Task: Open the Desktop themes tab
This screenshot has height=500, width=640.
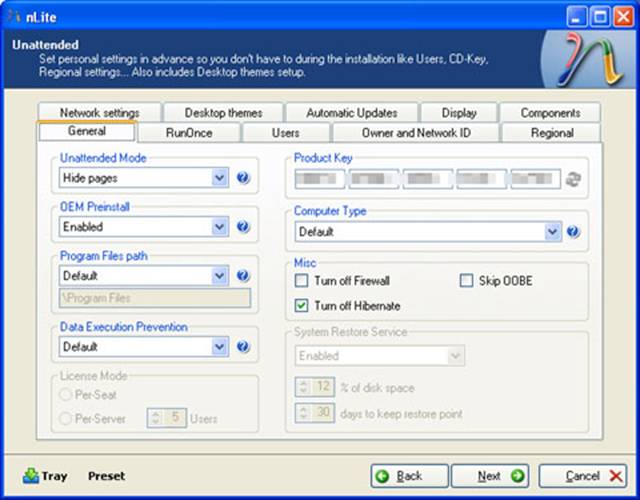Action: point(223,113)
